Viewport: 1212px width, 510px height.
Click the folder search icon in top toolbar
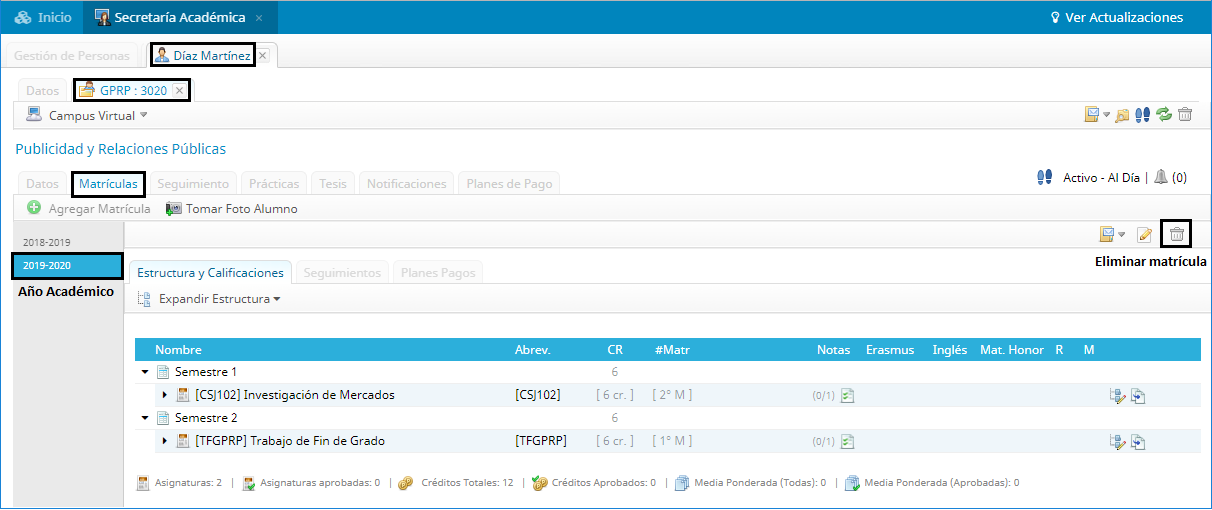[x=1122, y=115]
